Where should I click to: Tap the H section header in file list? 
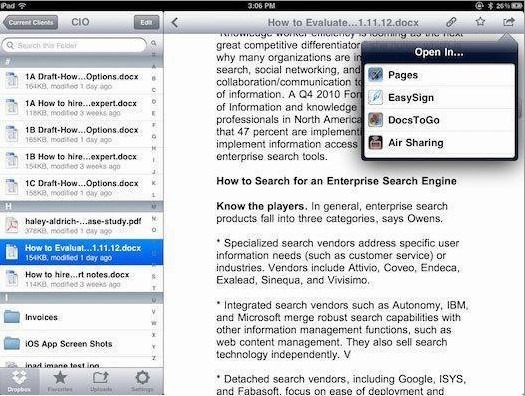click(x=81, y=207)
